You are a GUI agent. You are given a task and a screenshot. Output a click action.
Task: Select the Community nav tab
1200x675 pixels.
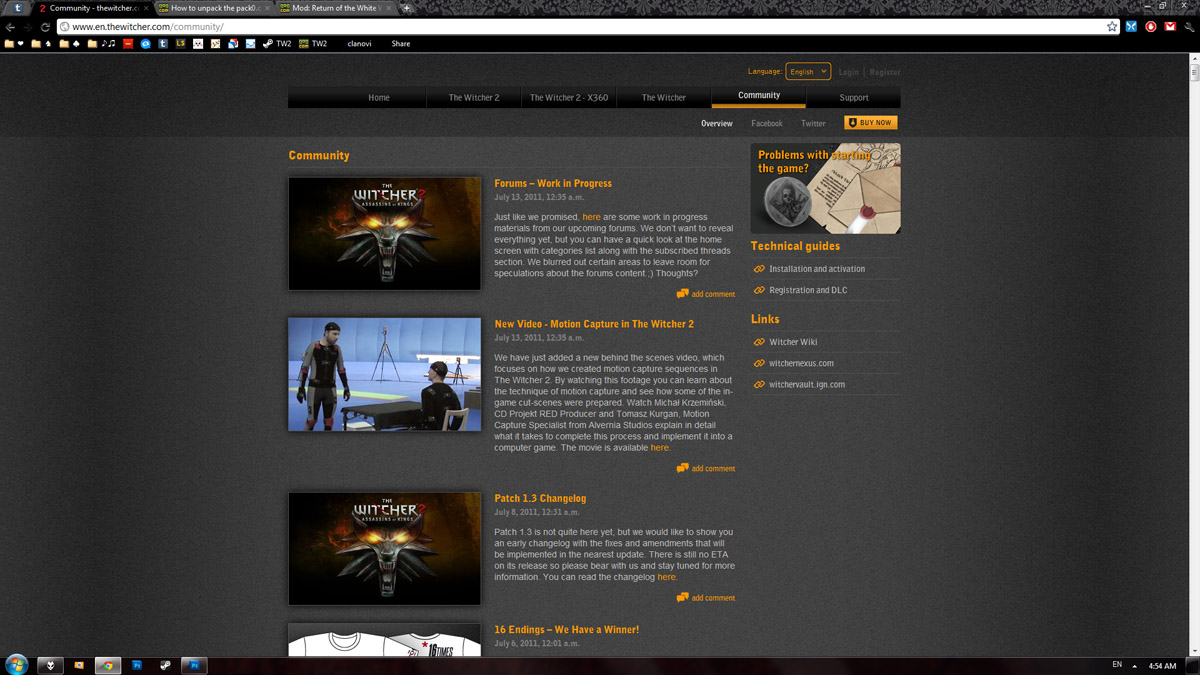(759, 96)
